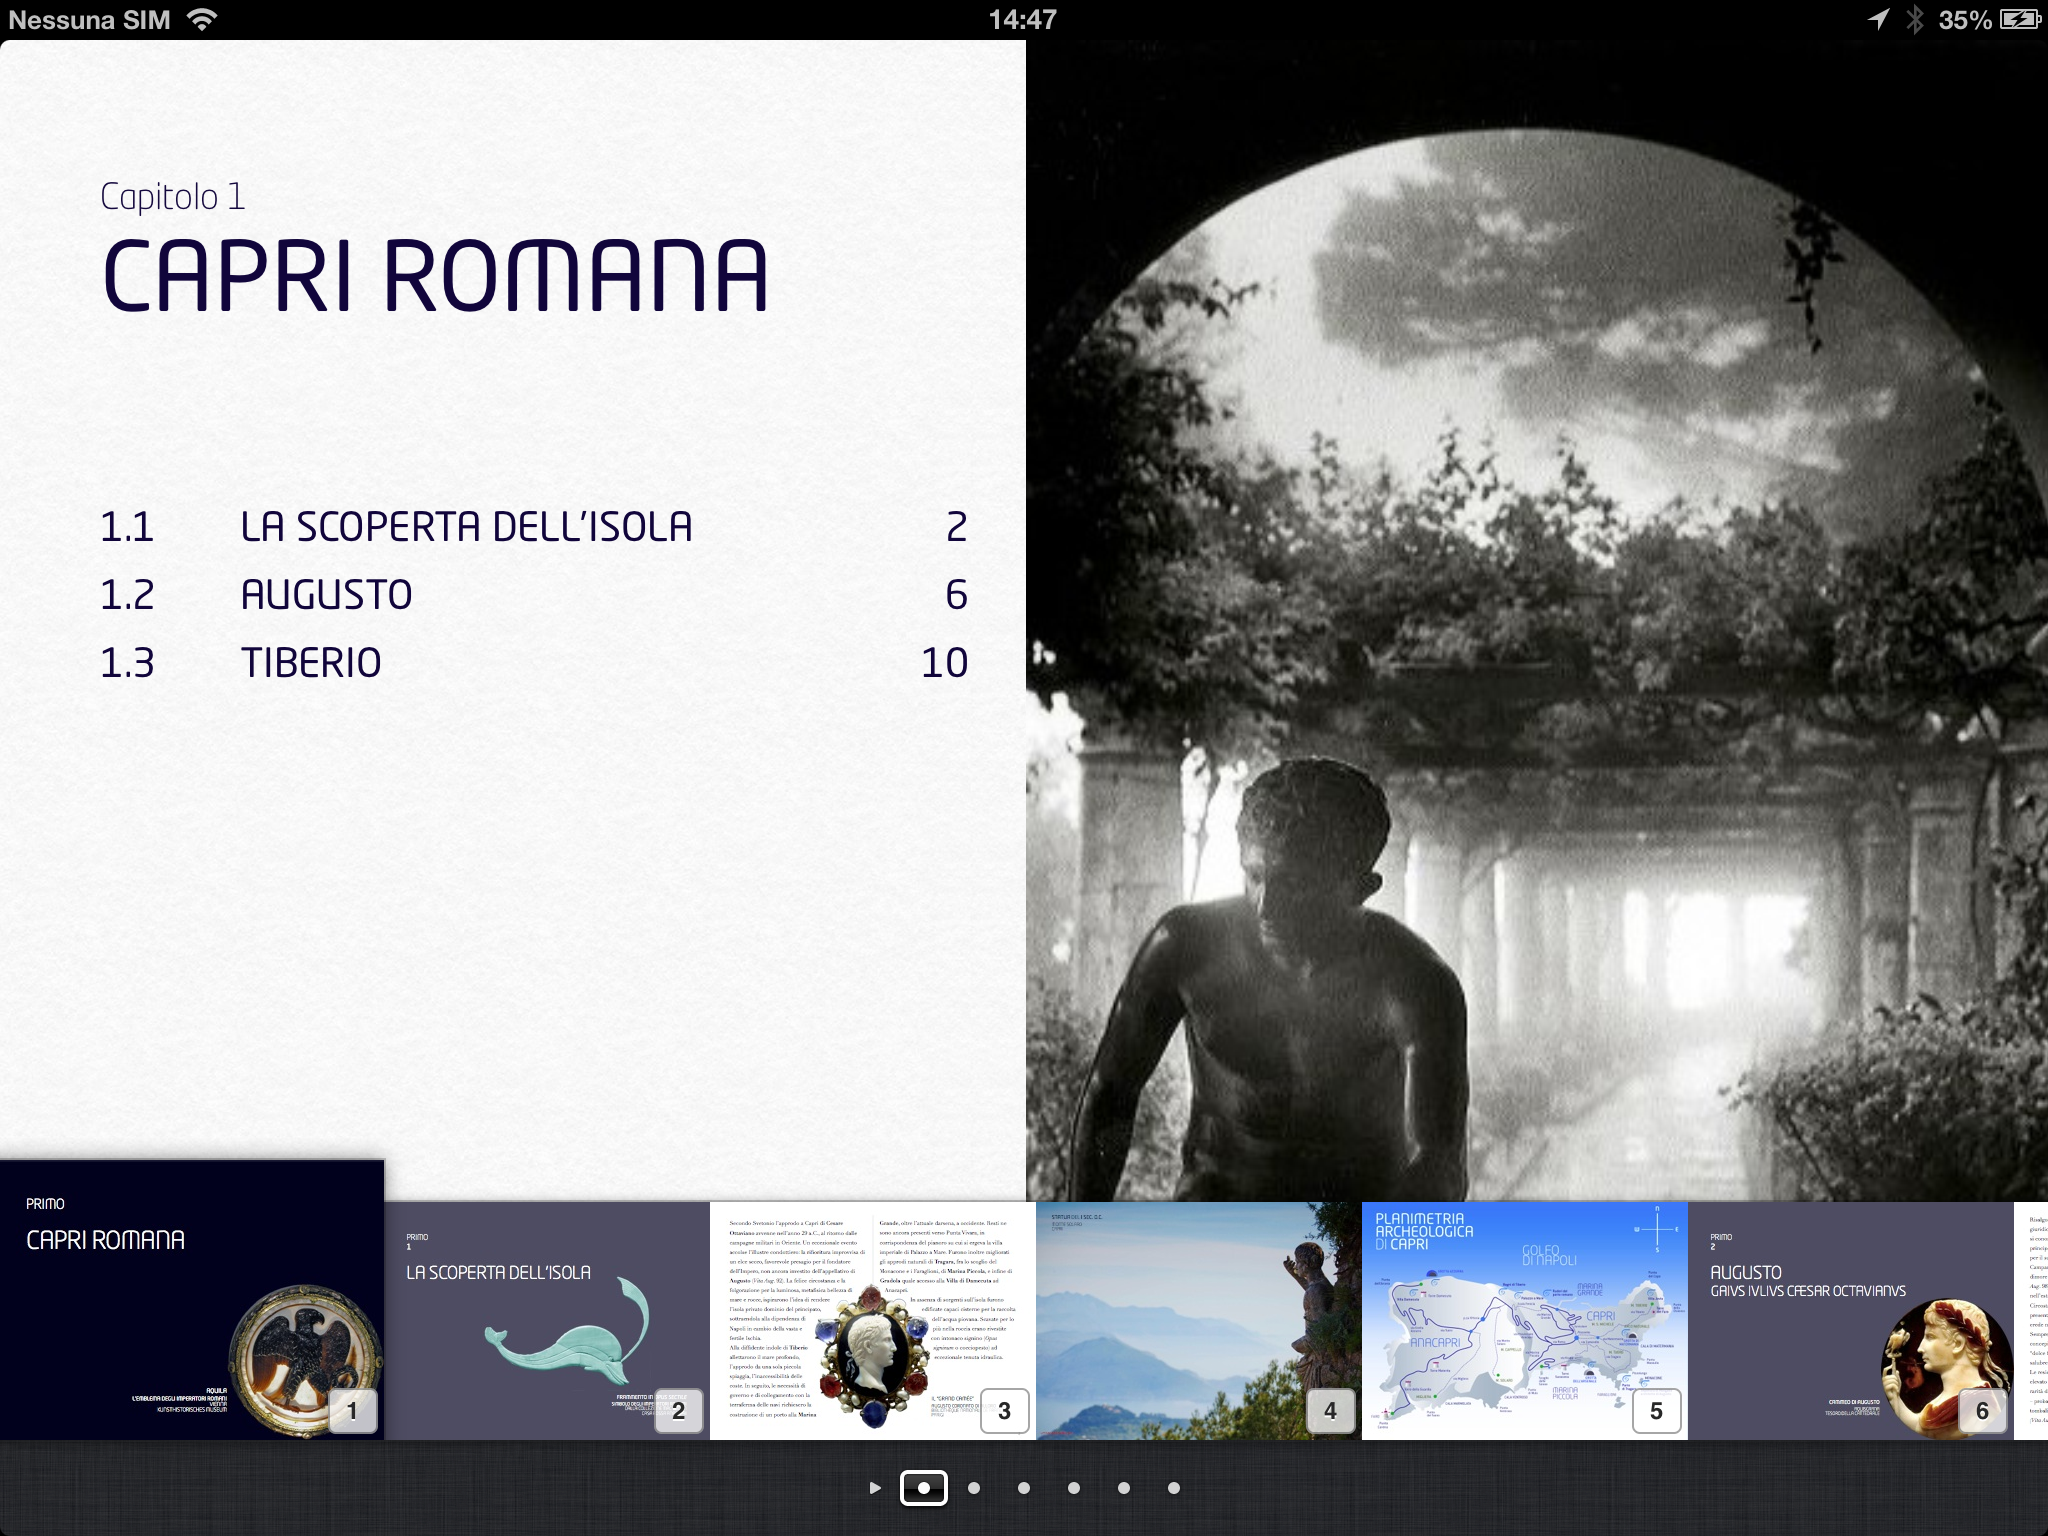This screenshot has height=1536, width=2048.
Task: Tap the play triangle in the page navigator
Action: pos(875,1488)
